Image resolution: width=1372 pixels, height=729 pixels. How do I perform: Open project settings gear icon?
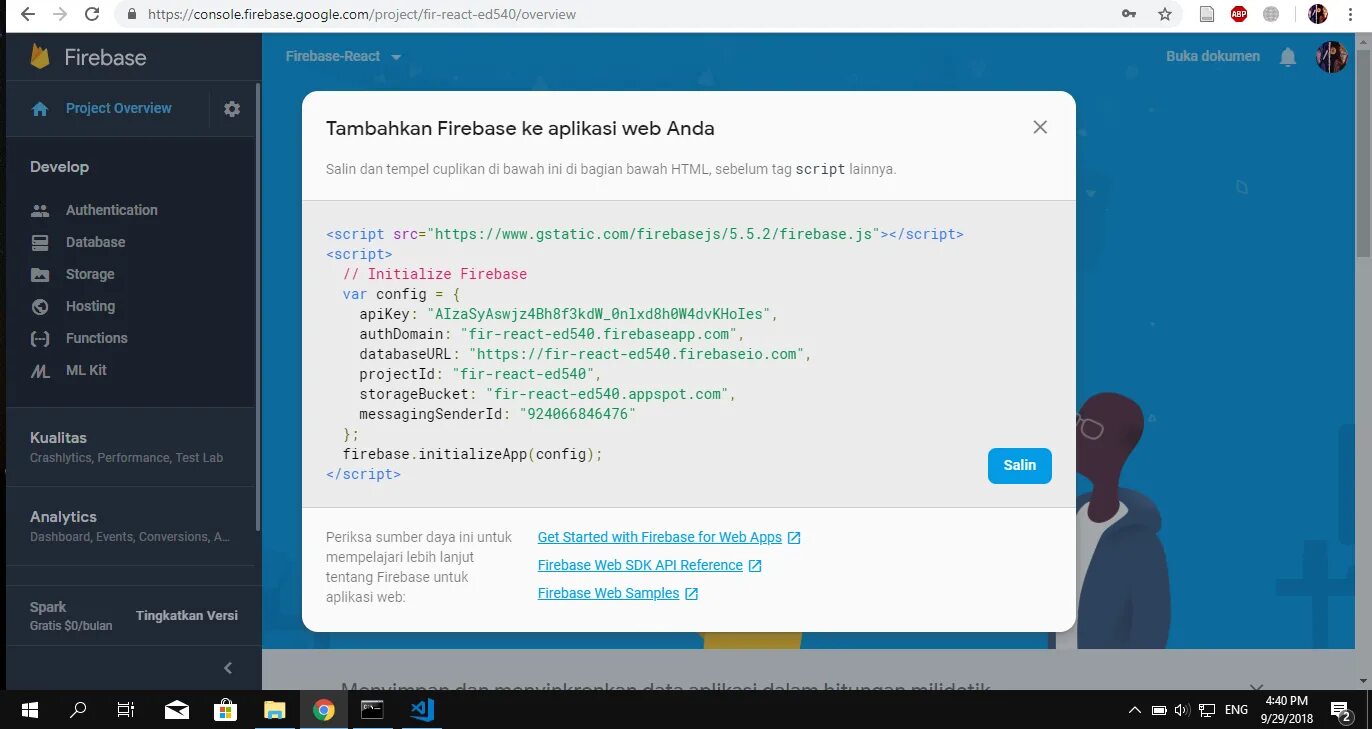pos(232,109)
